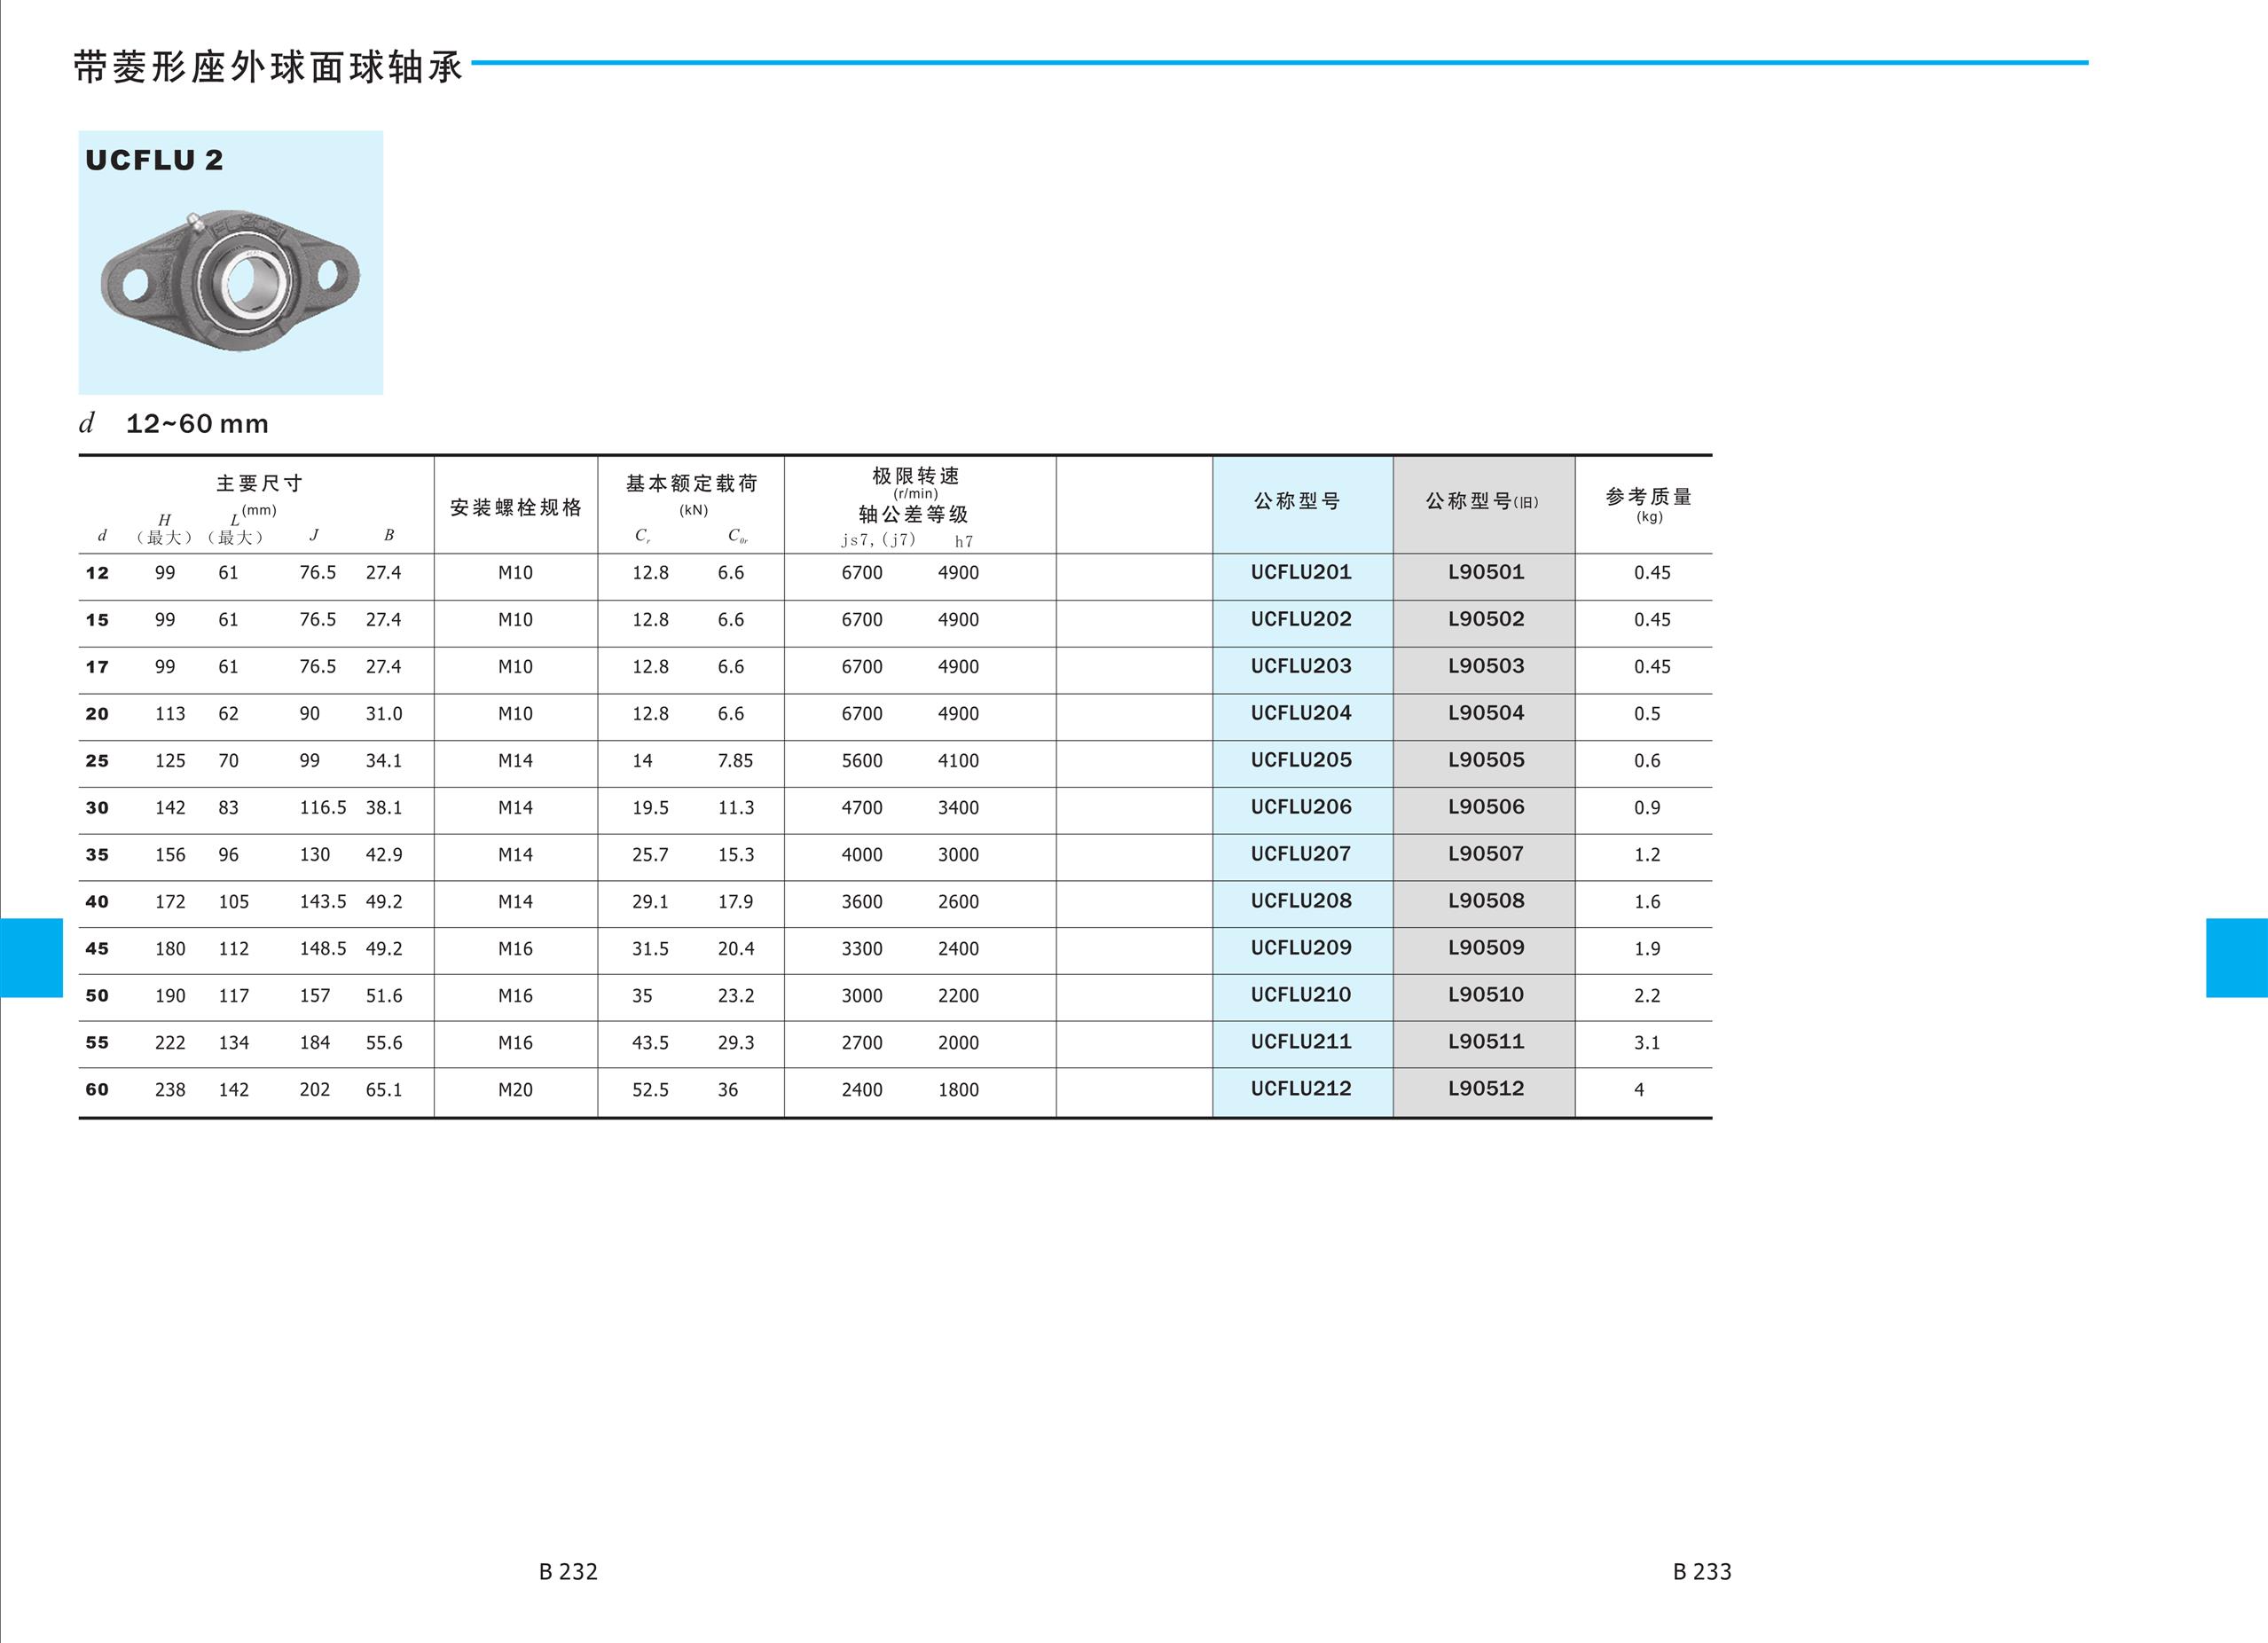
Task: Click page number B 232
Action: pyautogui.click(x=567, y=1571)
